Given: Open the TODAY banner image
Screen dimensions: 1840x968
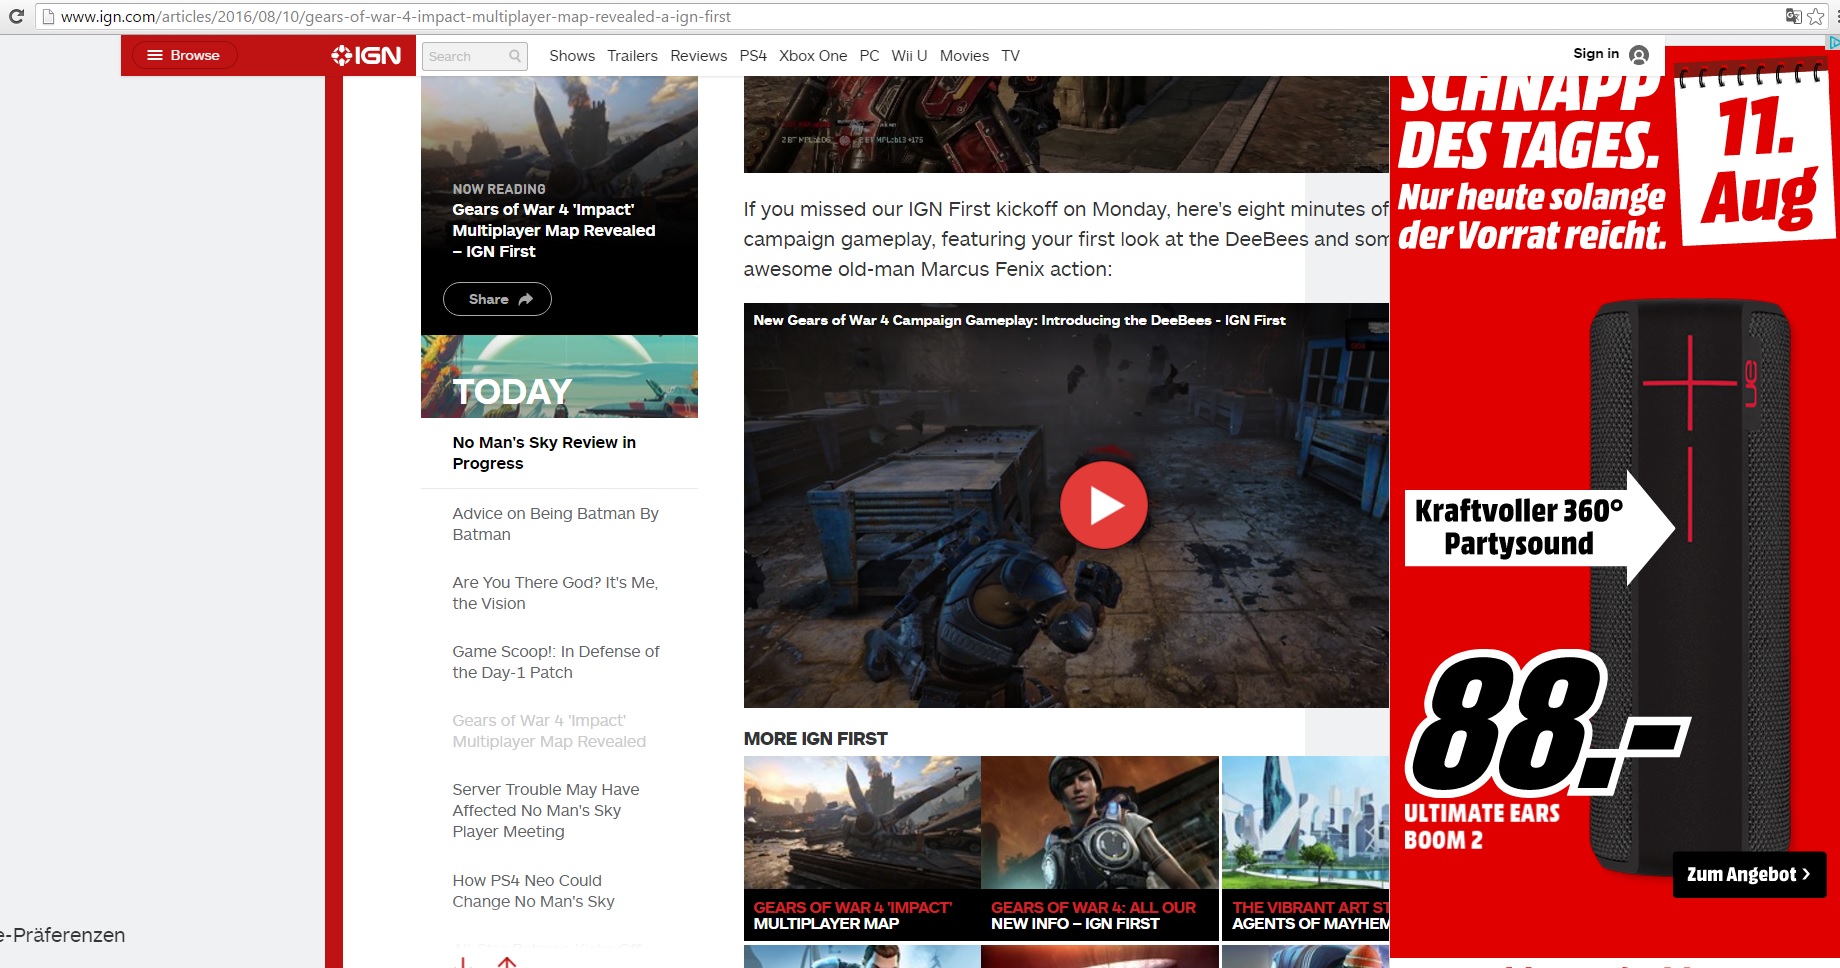Looking at the screenshot, I should click(559, 376).
